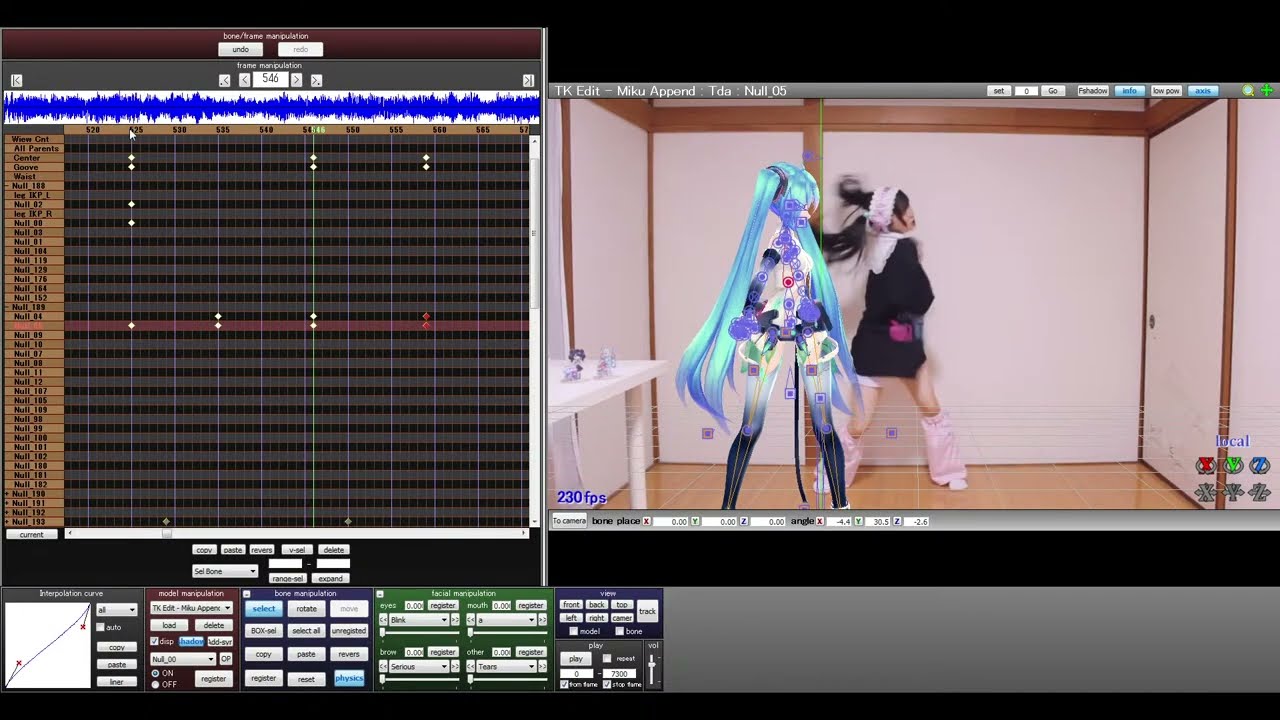Click the green move-view cross icon
Screen dimensions: 1280x720
point(1267,91)
